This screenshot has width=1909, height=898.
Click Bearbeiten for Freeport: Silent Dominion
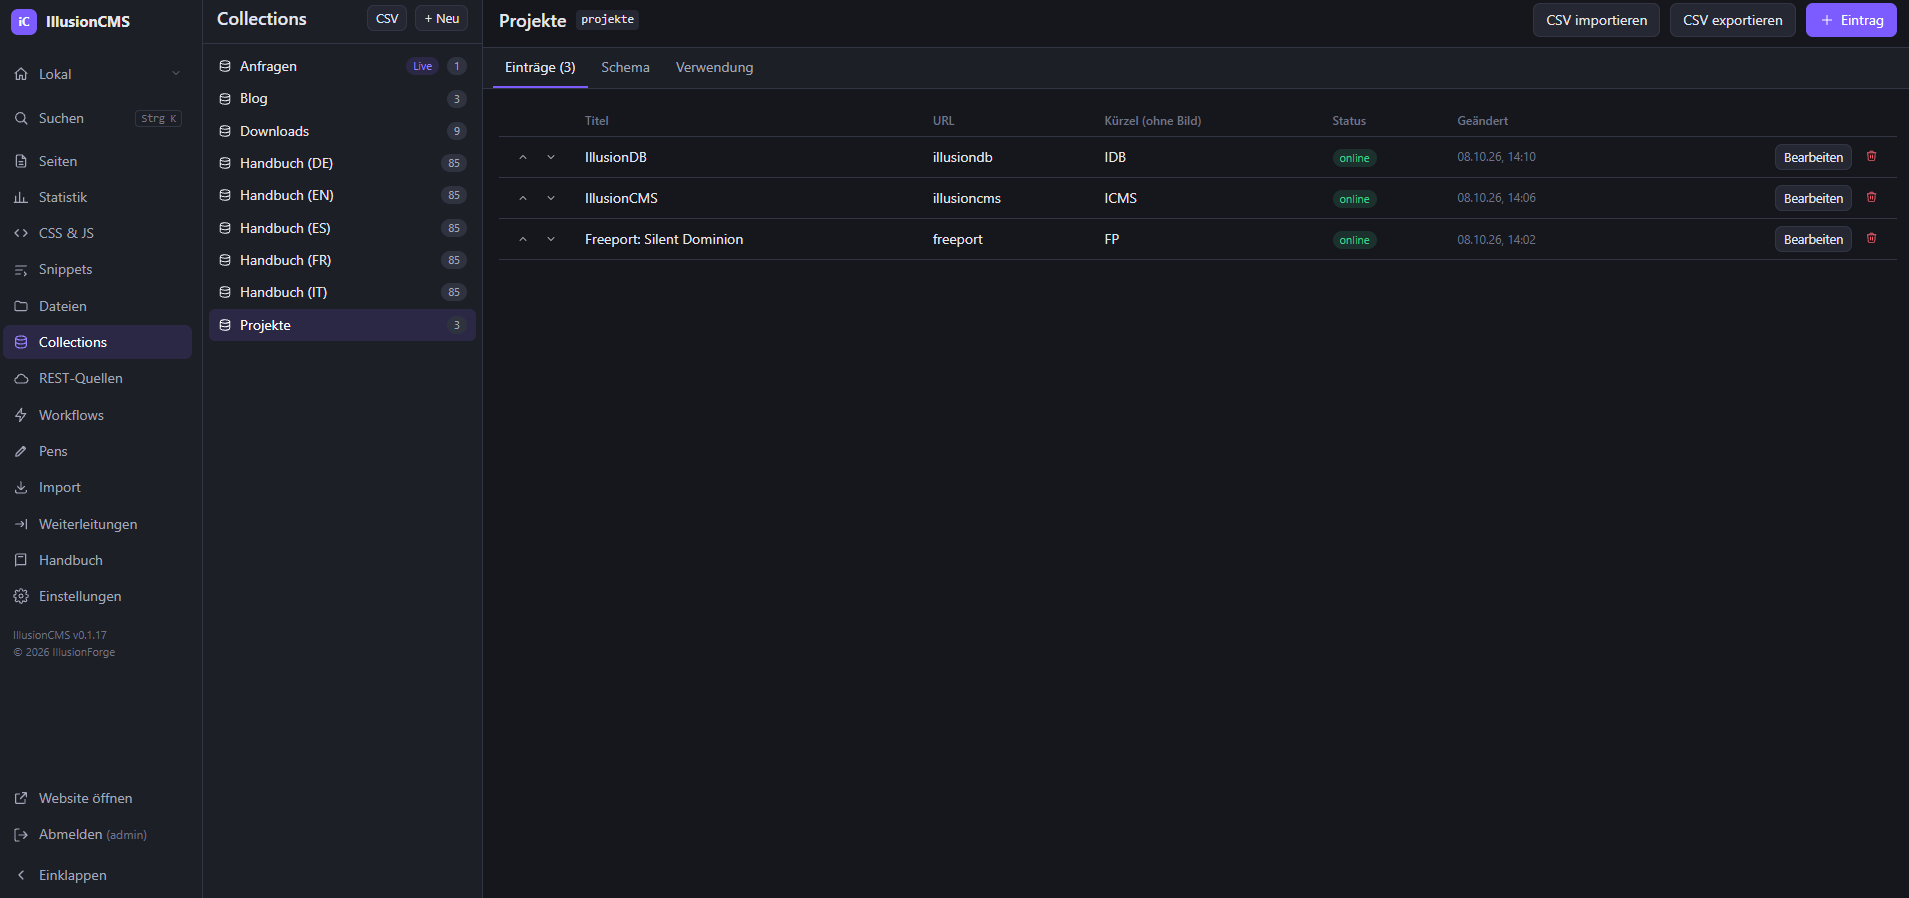pyautogui.click(x=1813, y=239)
